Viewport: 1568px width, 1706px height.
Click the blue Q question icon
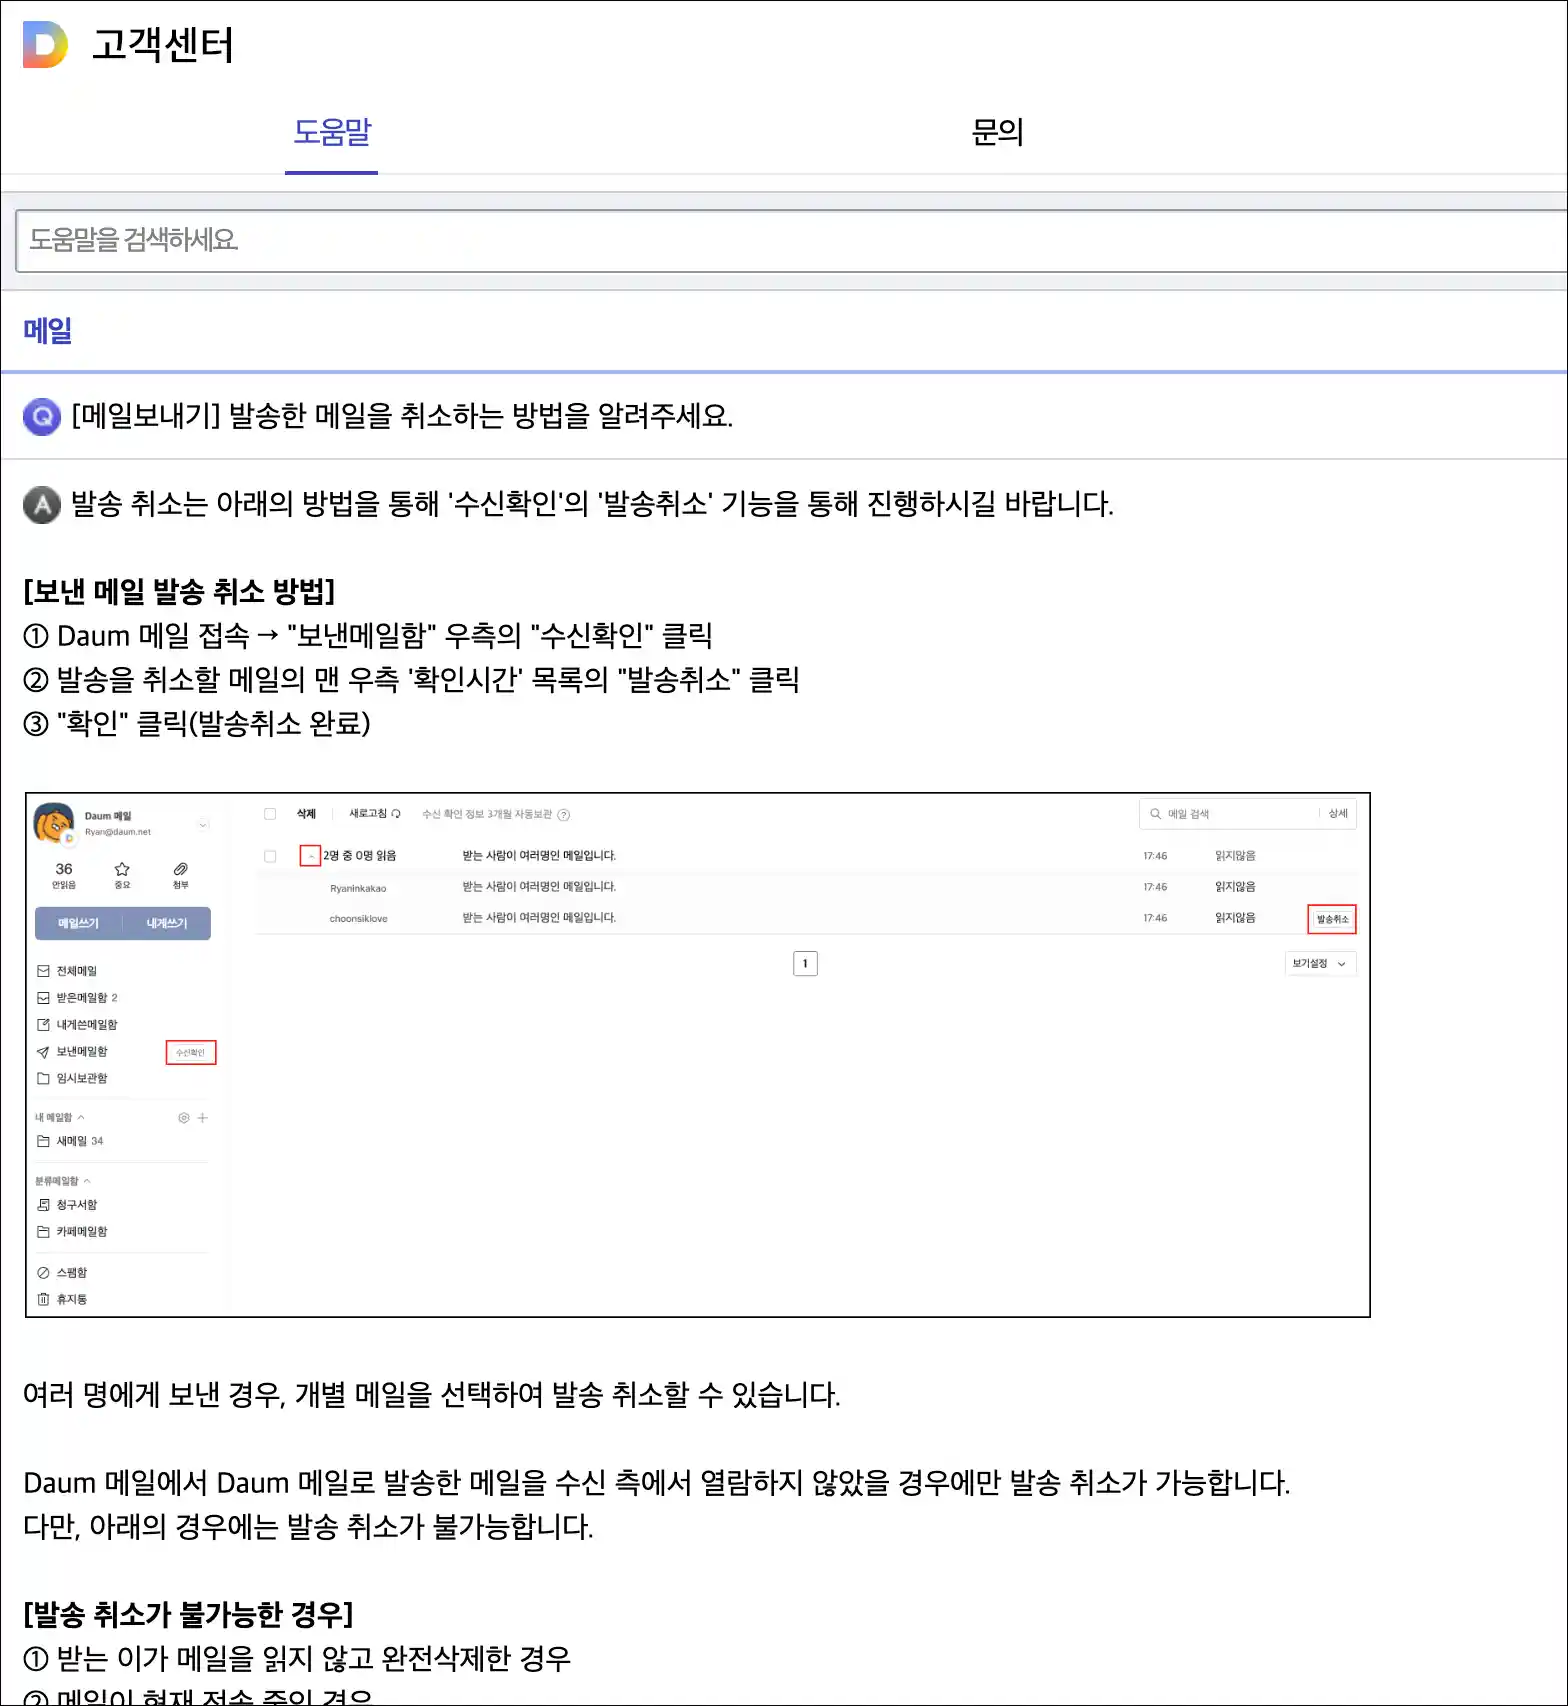tap(42, 416)
